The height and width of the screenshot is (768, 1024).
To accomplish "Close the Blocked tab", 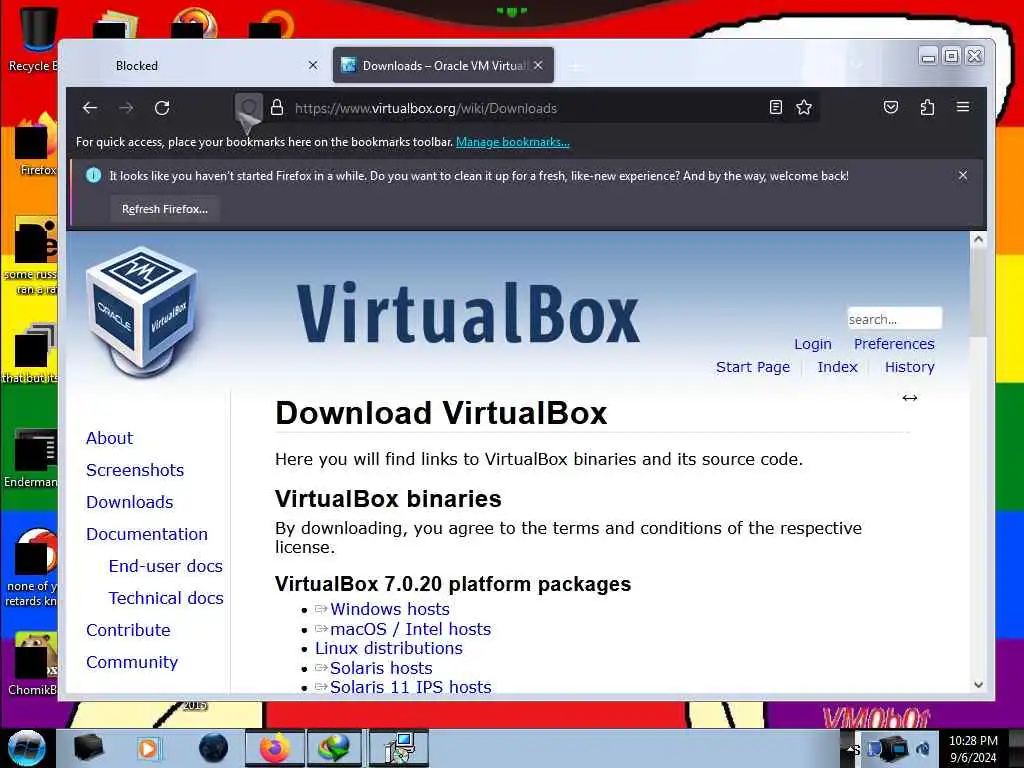I will [x=313, y=65].
